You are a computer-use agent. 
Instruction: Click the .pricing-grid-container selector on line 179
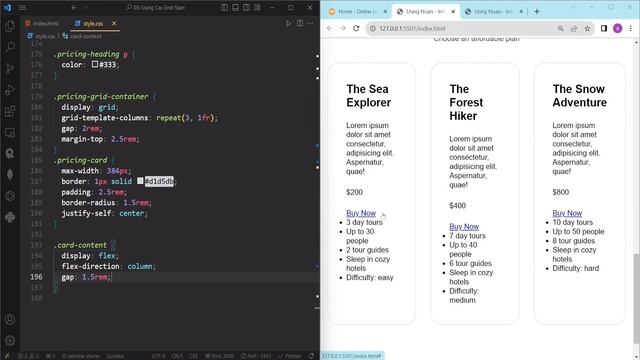pyautogui.click(x=101, y=96)
